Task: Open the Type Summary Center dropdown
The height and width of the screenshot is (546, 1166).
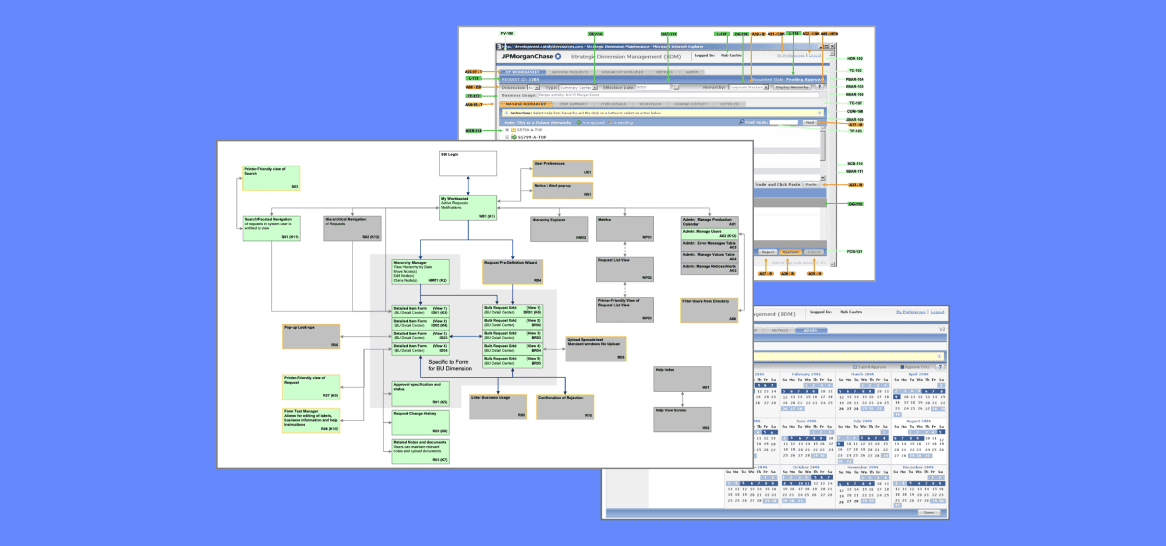Action: click(x=597, y=87)
